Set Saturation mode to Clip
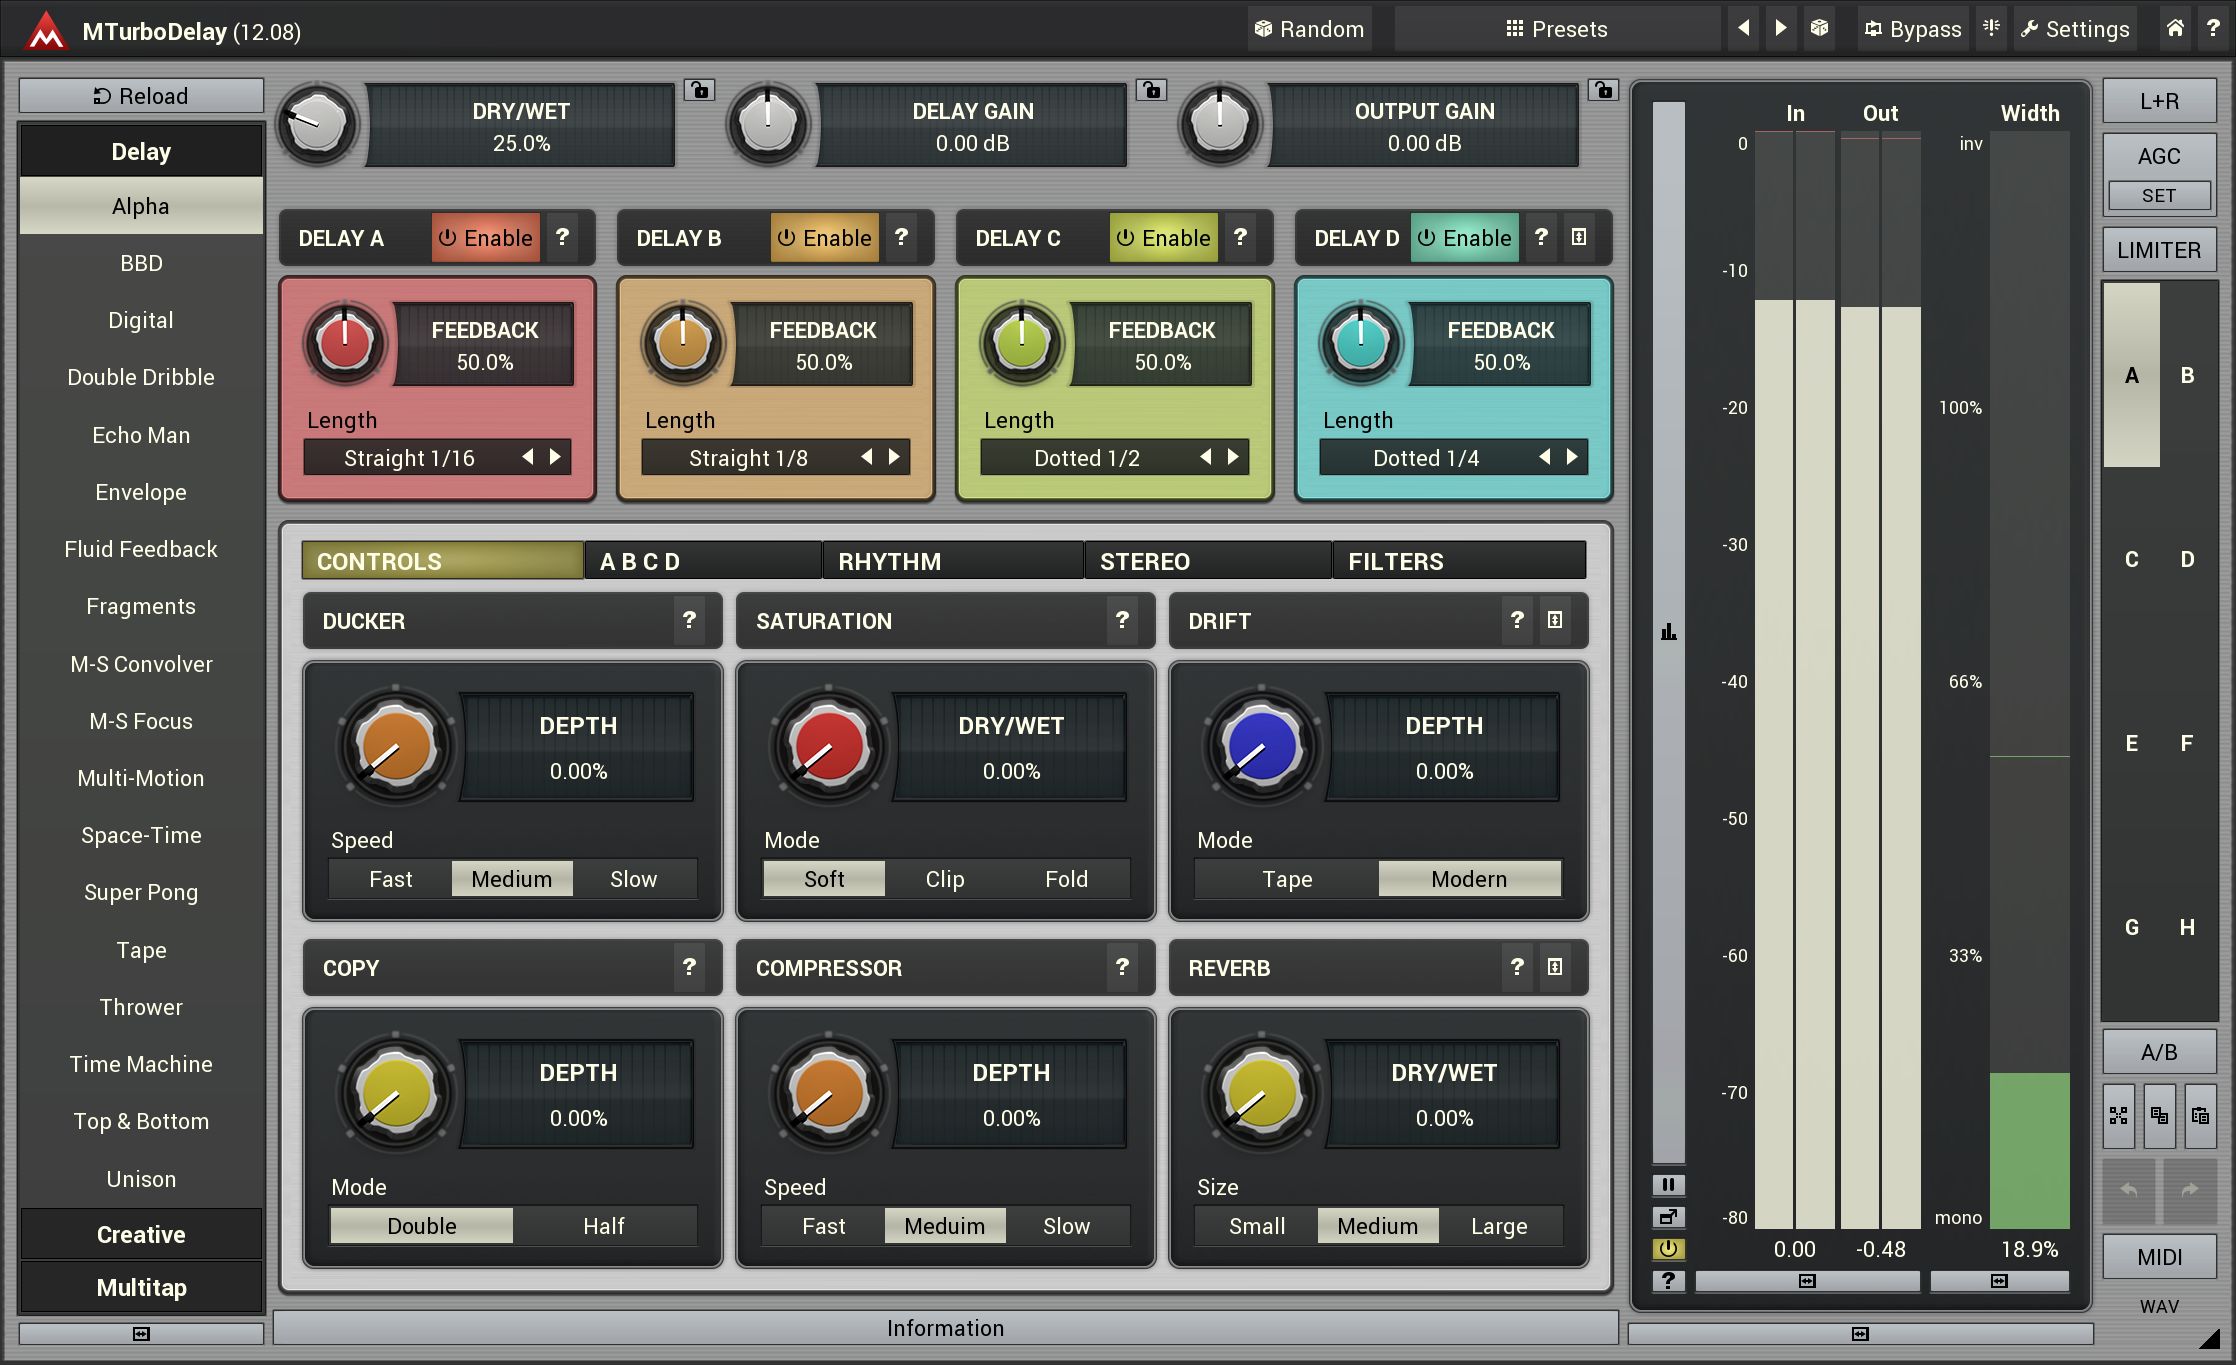Screen dimensions: 2236x1365 tap(945, 879)
